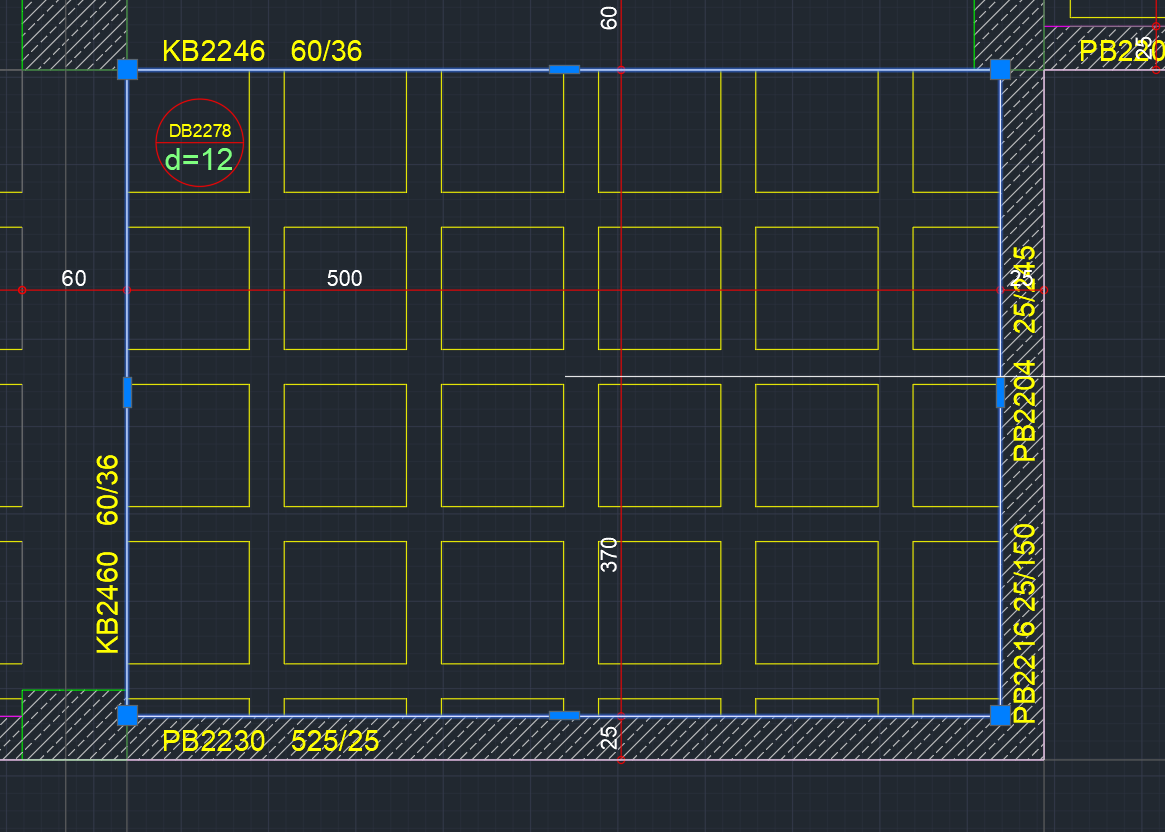This screenshot has width=1165, height=832.
Task: Click the midpoint grip on the bottom edge
Action: [x=564, y=715]
